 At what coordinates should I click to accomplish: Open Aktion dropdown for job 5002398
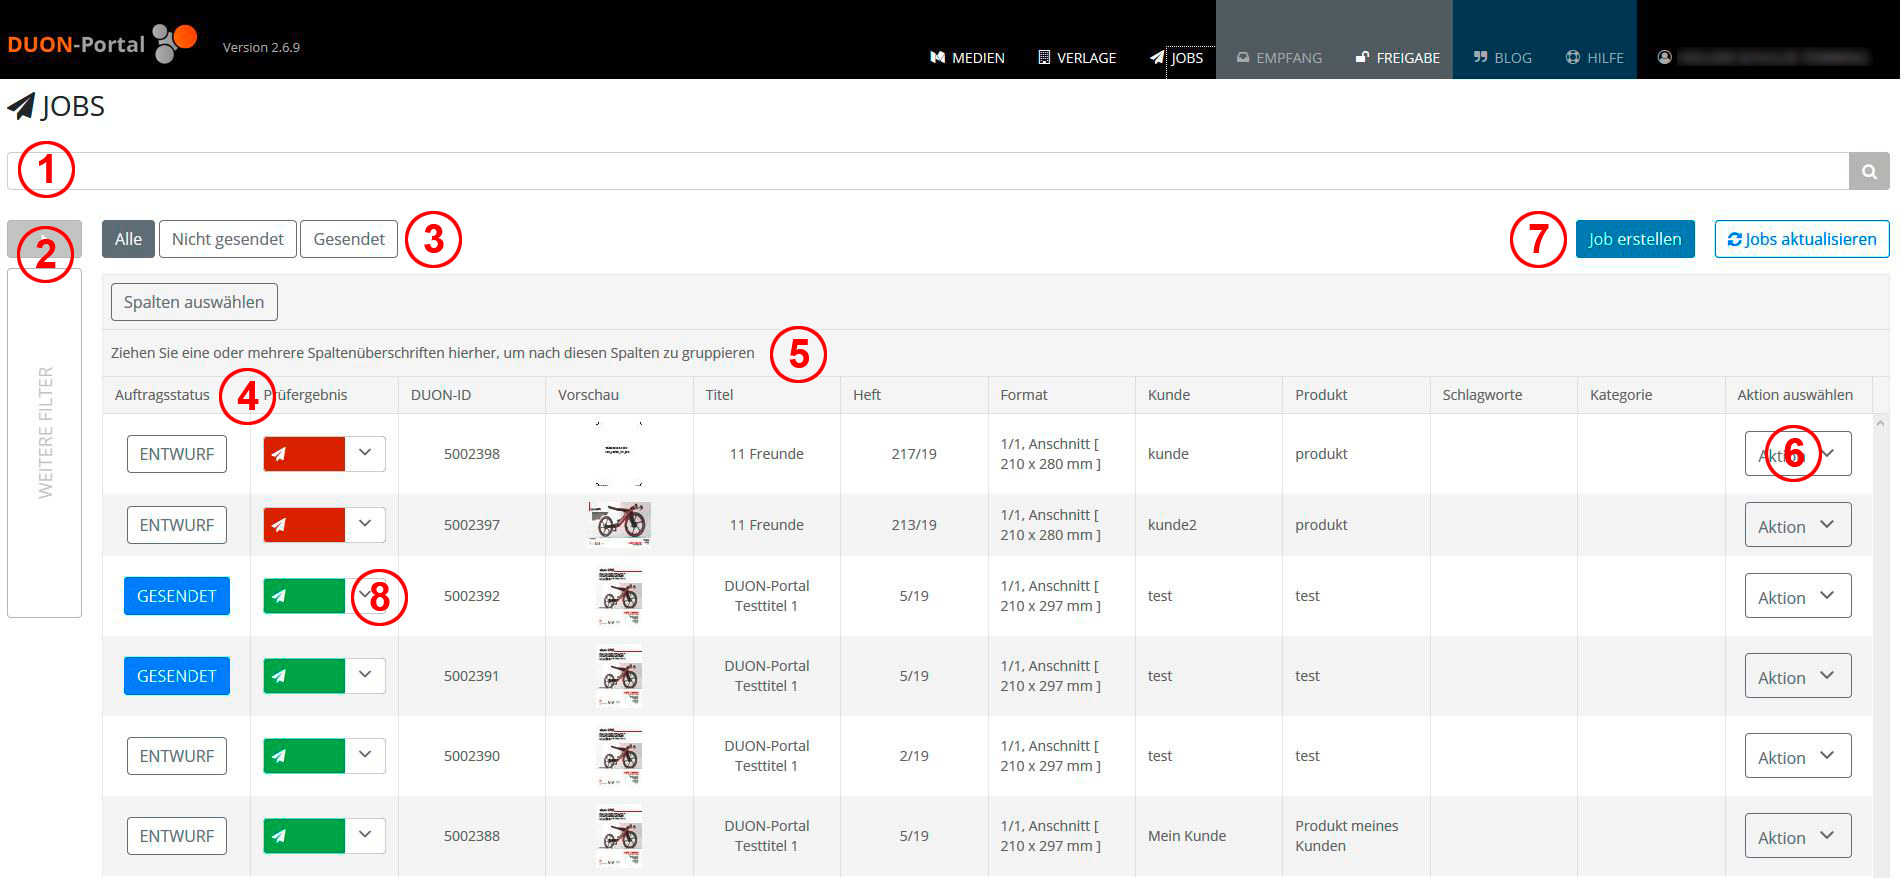(1798, 454)
